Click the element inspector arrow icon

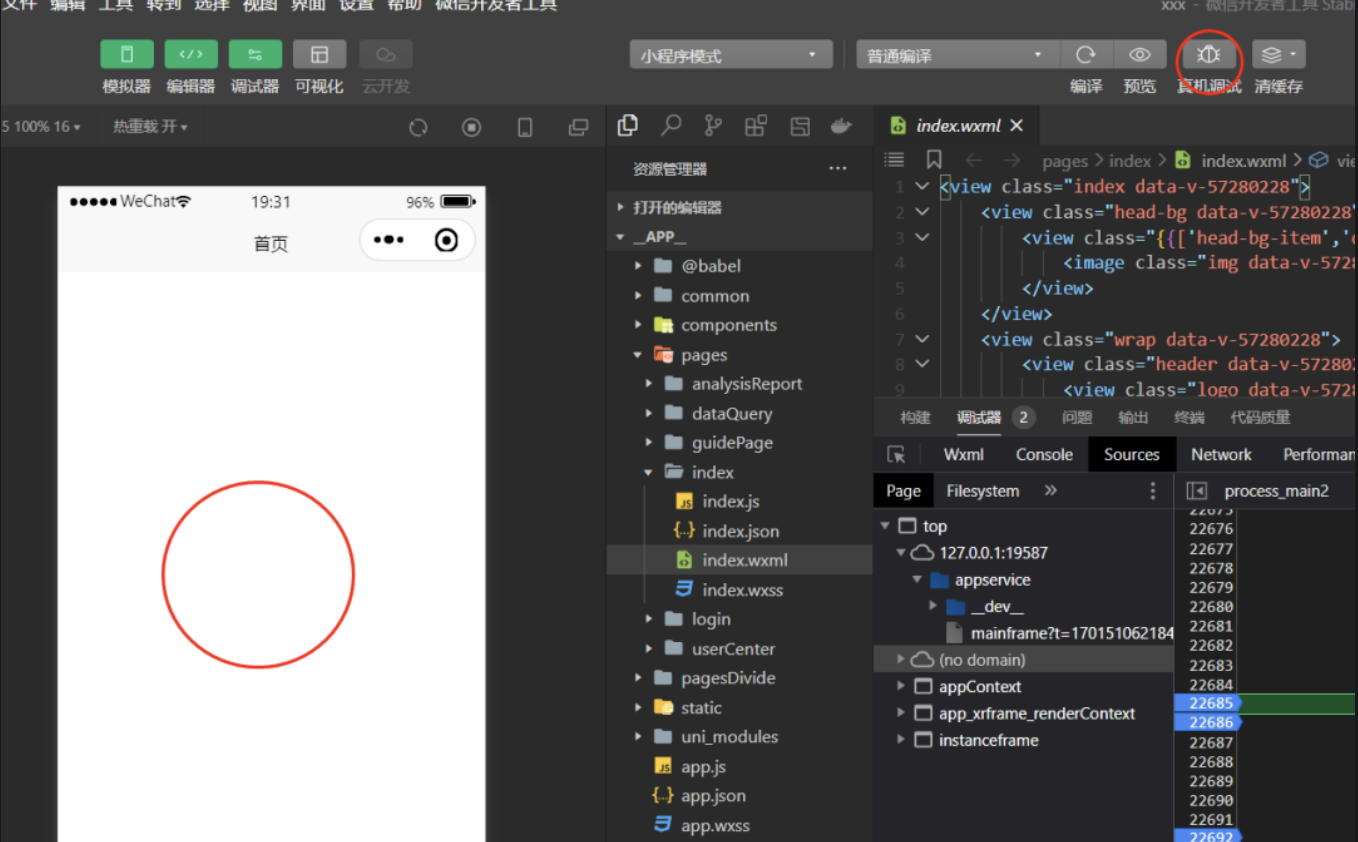pyautogui.click(x=896, y=455)
